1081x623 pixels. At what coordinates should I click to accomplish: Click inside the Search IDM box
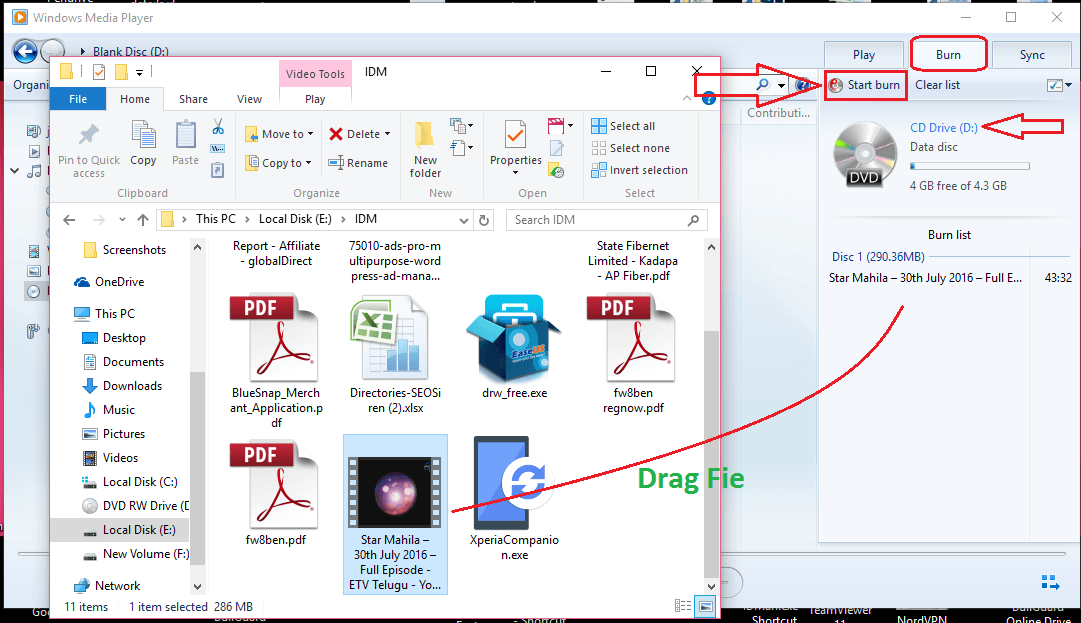point(600,219)
